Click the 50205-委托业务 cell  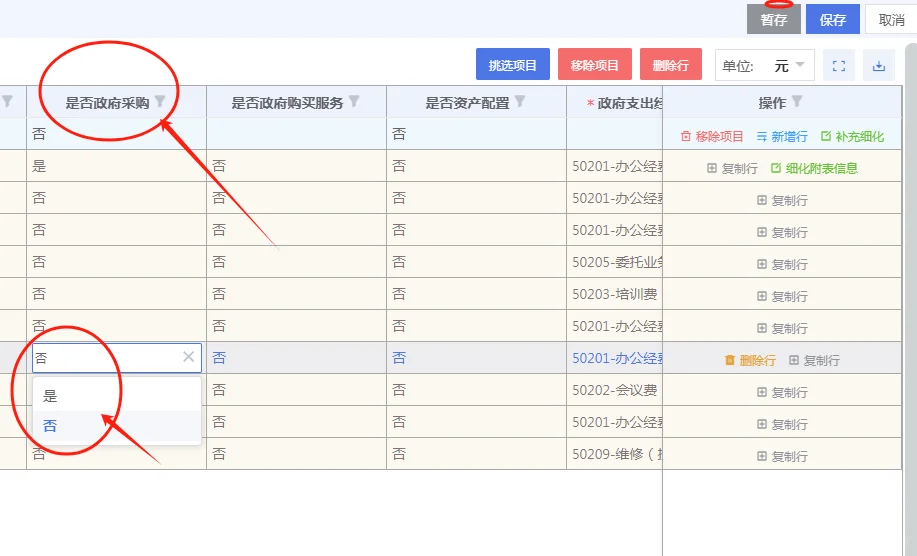[615, 262]
